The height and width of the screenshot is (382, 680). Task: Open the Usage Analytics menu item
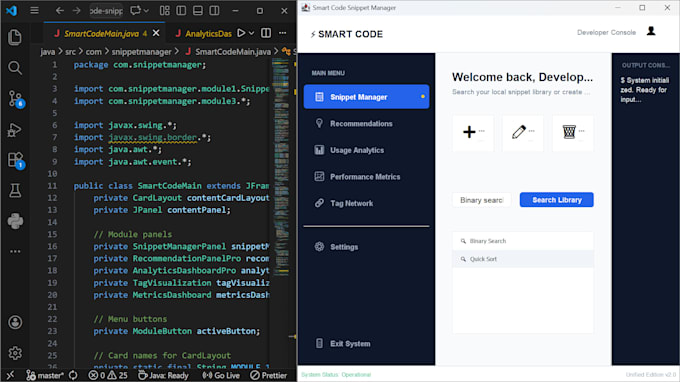click(366, 150)
